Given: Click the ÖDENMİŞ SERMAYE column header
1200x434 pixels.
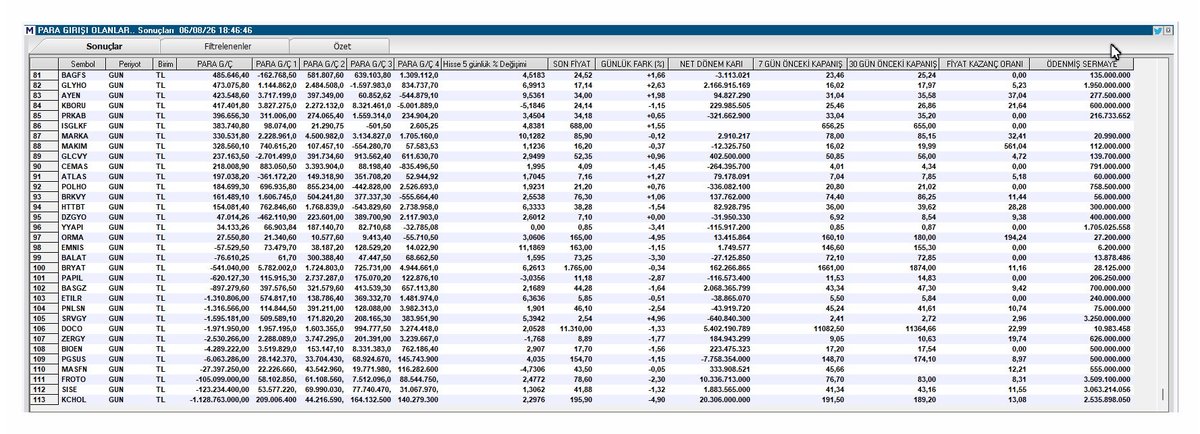Looking at the screenshot, I should coord(1083,63).
